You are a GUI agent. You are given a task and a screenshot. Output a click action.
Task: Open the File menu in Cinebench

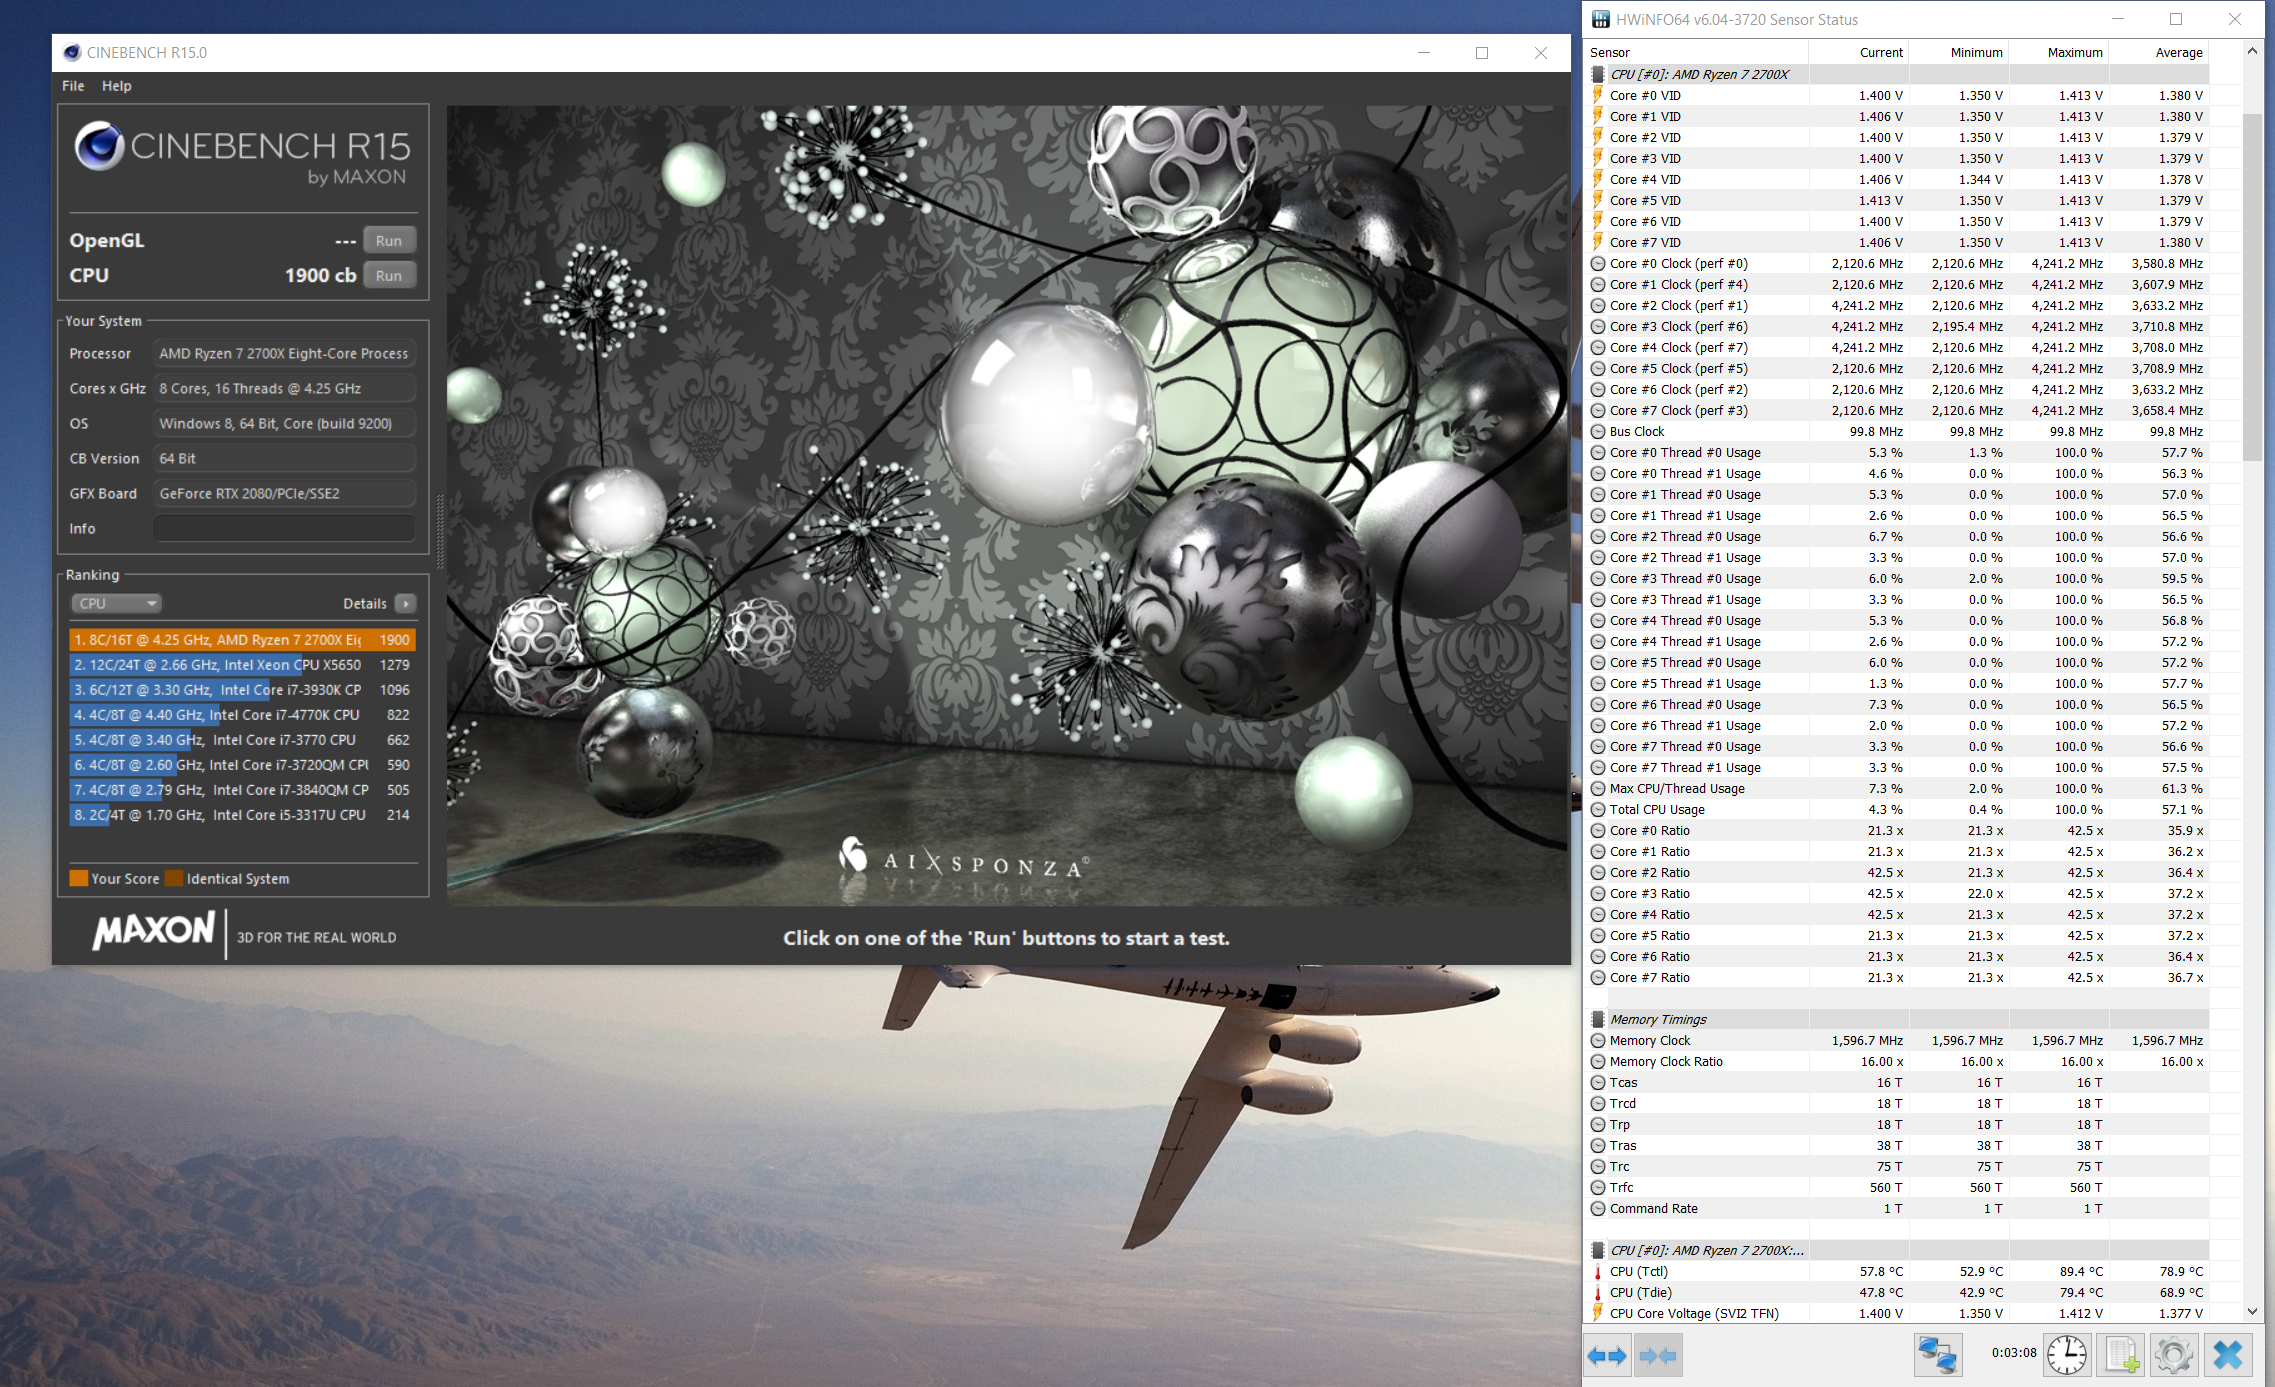pos(73,86)
